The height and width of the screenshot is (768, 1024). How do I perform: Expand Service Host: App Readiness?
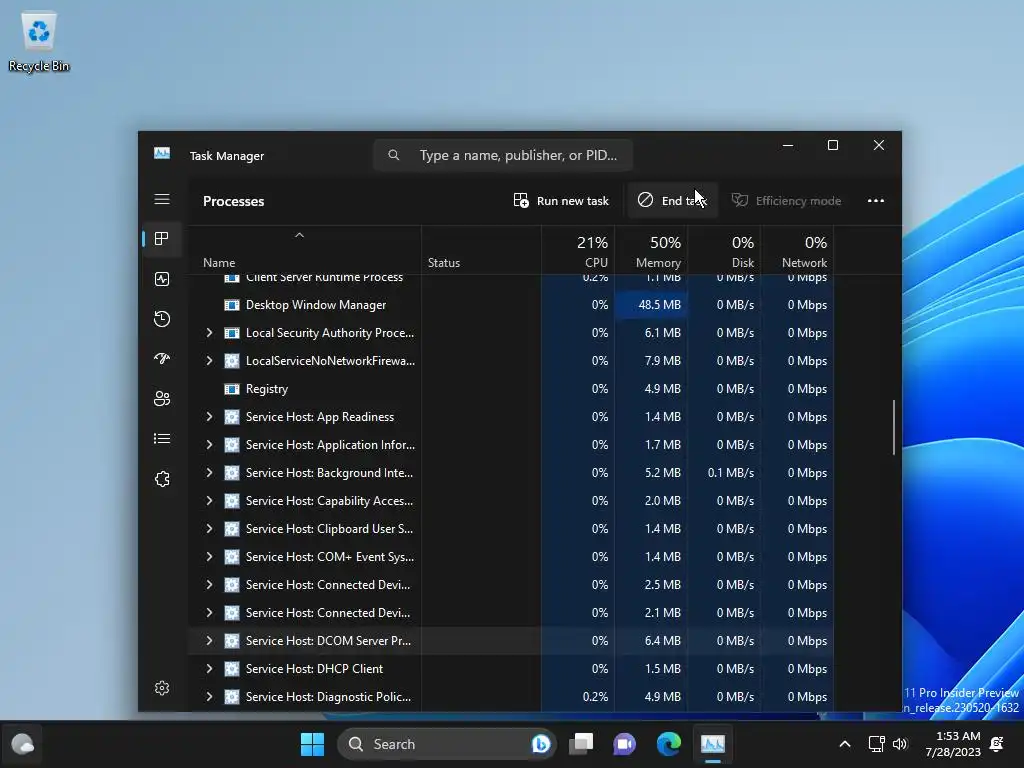click(209, 417)
